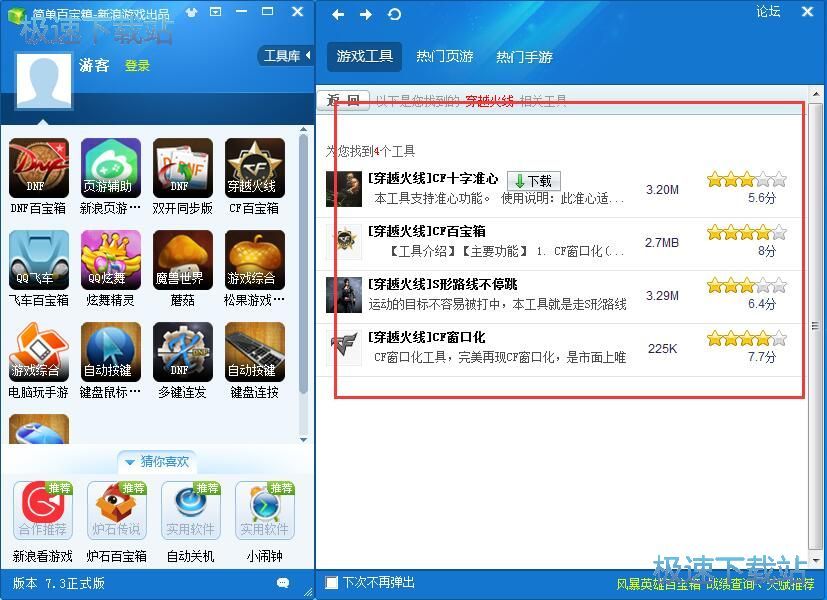
Task: Collapse the 猜你喜欢 section
Action: 157,462
